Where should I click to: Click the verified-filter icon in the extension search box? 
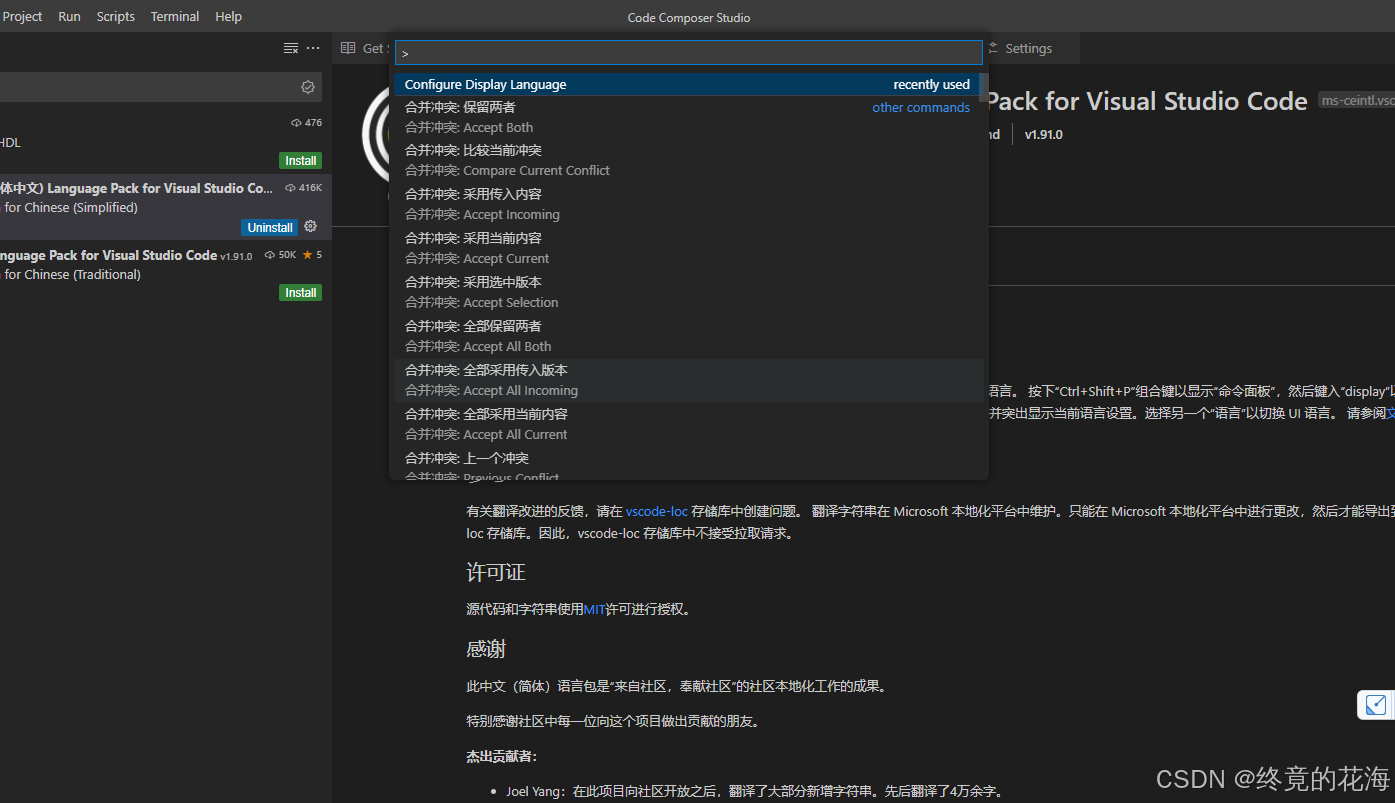pos(308,87)
